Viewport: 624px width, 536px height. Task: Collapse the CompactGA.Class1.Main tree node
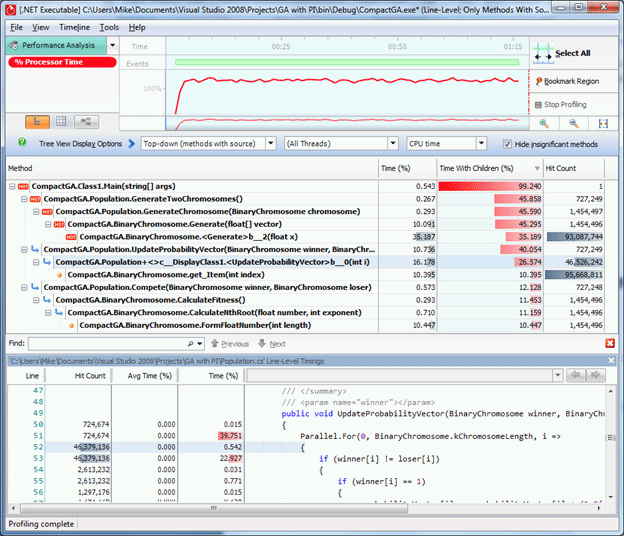pos(12,186)
